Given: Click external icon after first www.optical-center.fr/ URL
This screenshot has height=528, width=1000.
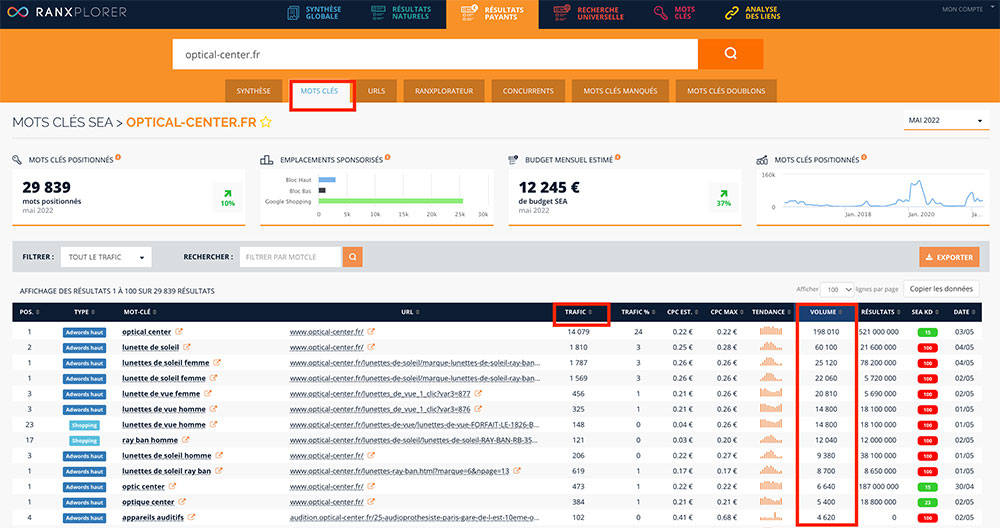Looking at the screenshot, I should point(371,332).
